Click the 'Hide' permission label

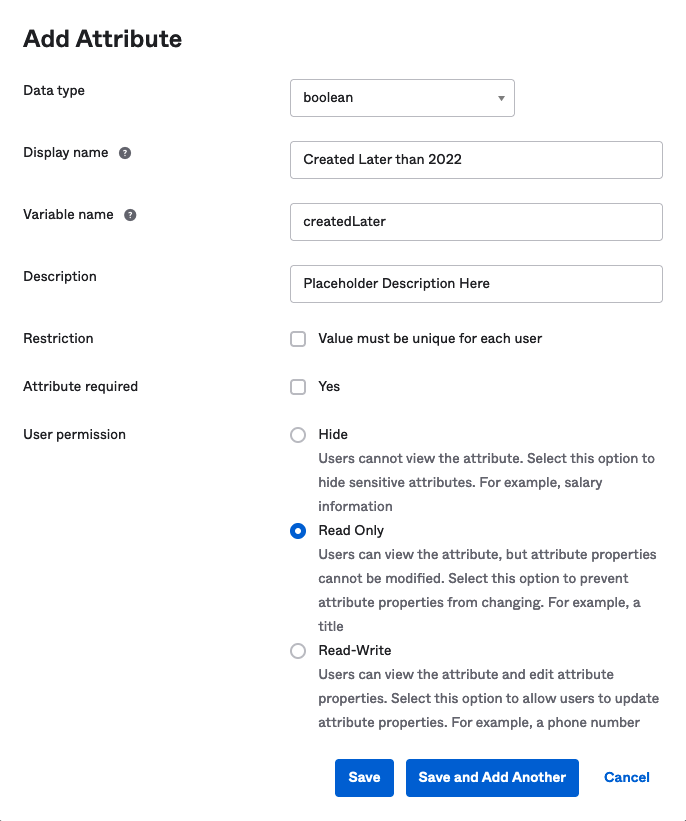pyautogui.click(x=331, y=434)
